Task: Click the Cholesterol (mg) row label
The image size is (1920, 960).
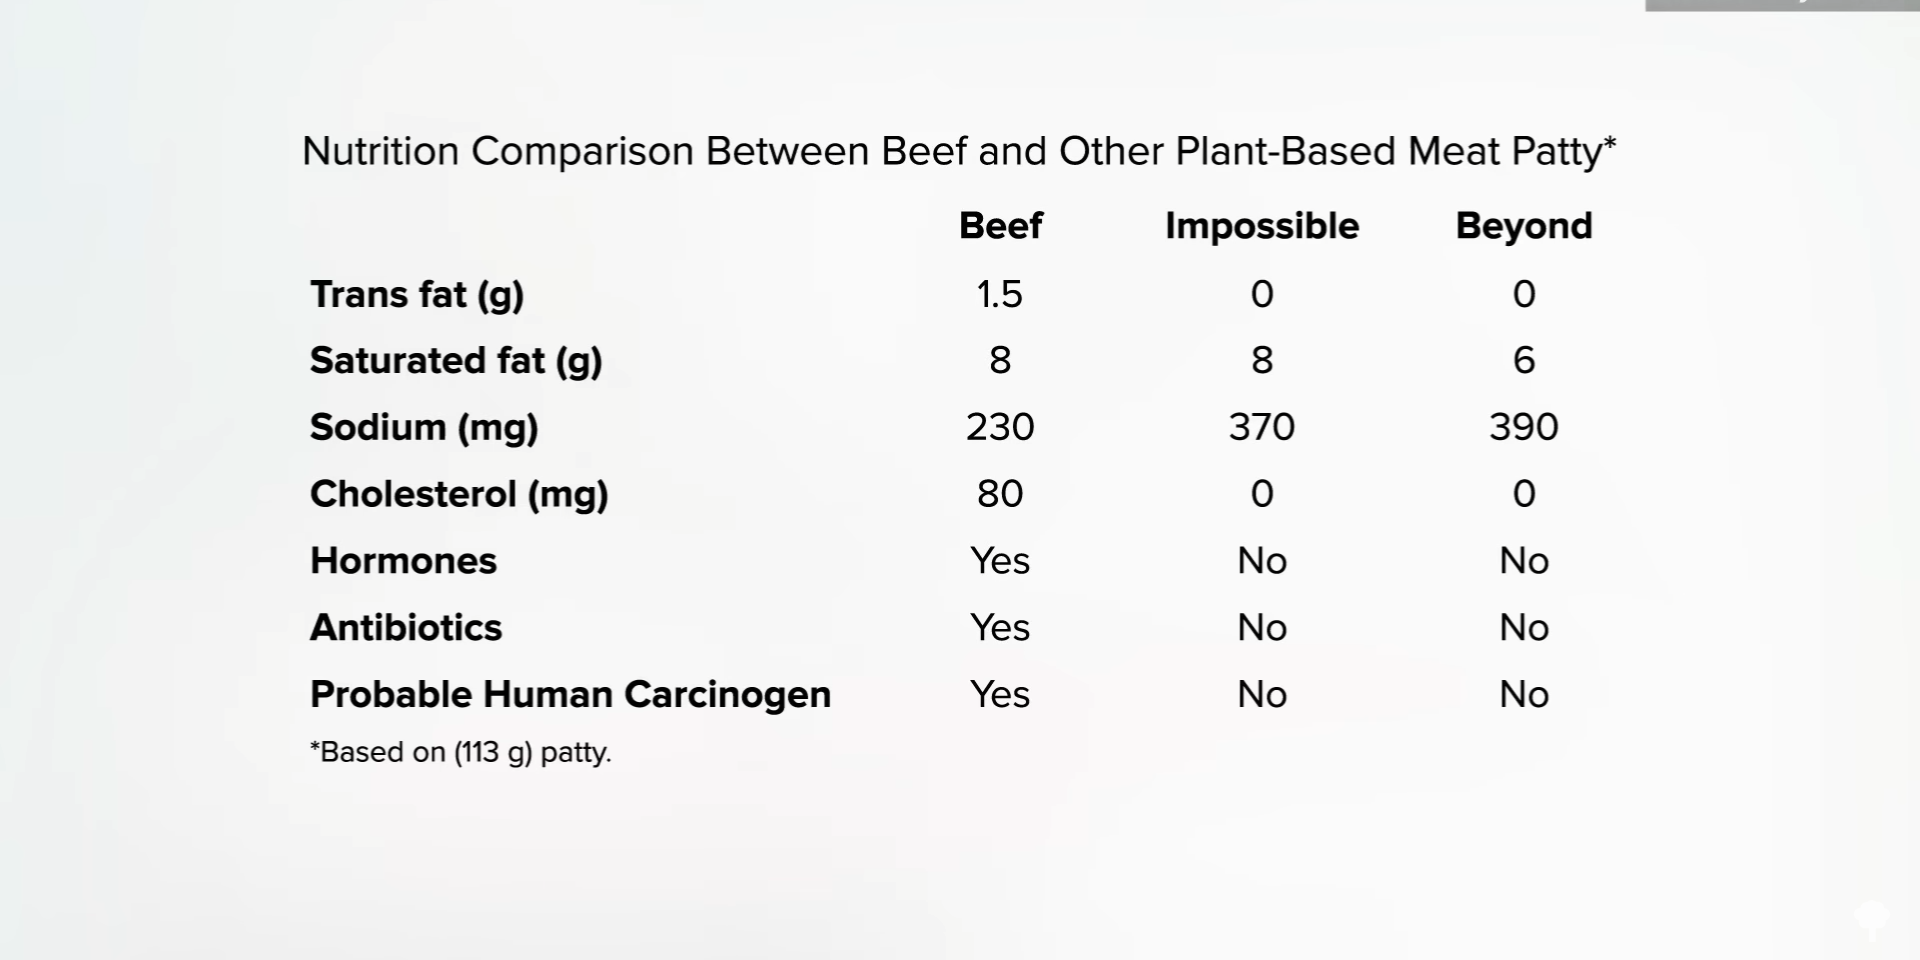Action: click(459, 494)
